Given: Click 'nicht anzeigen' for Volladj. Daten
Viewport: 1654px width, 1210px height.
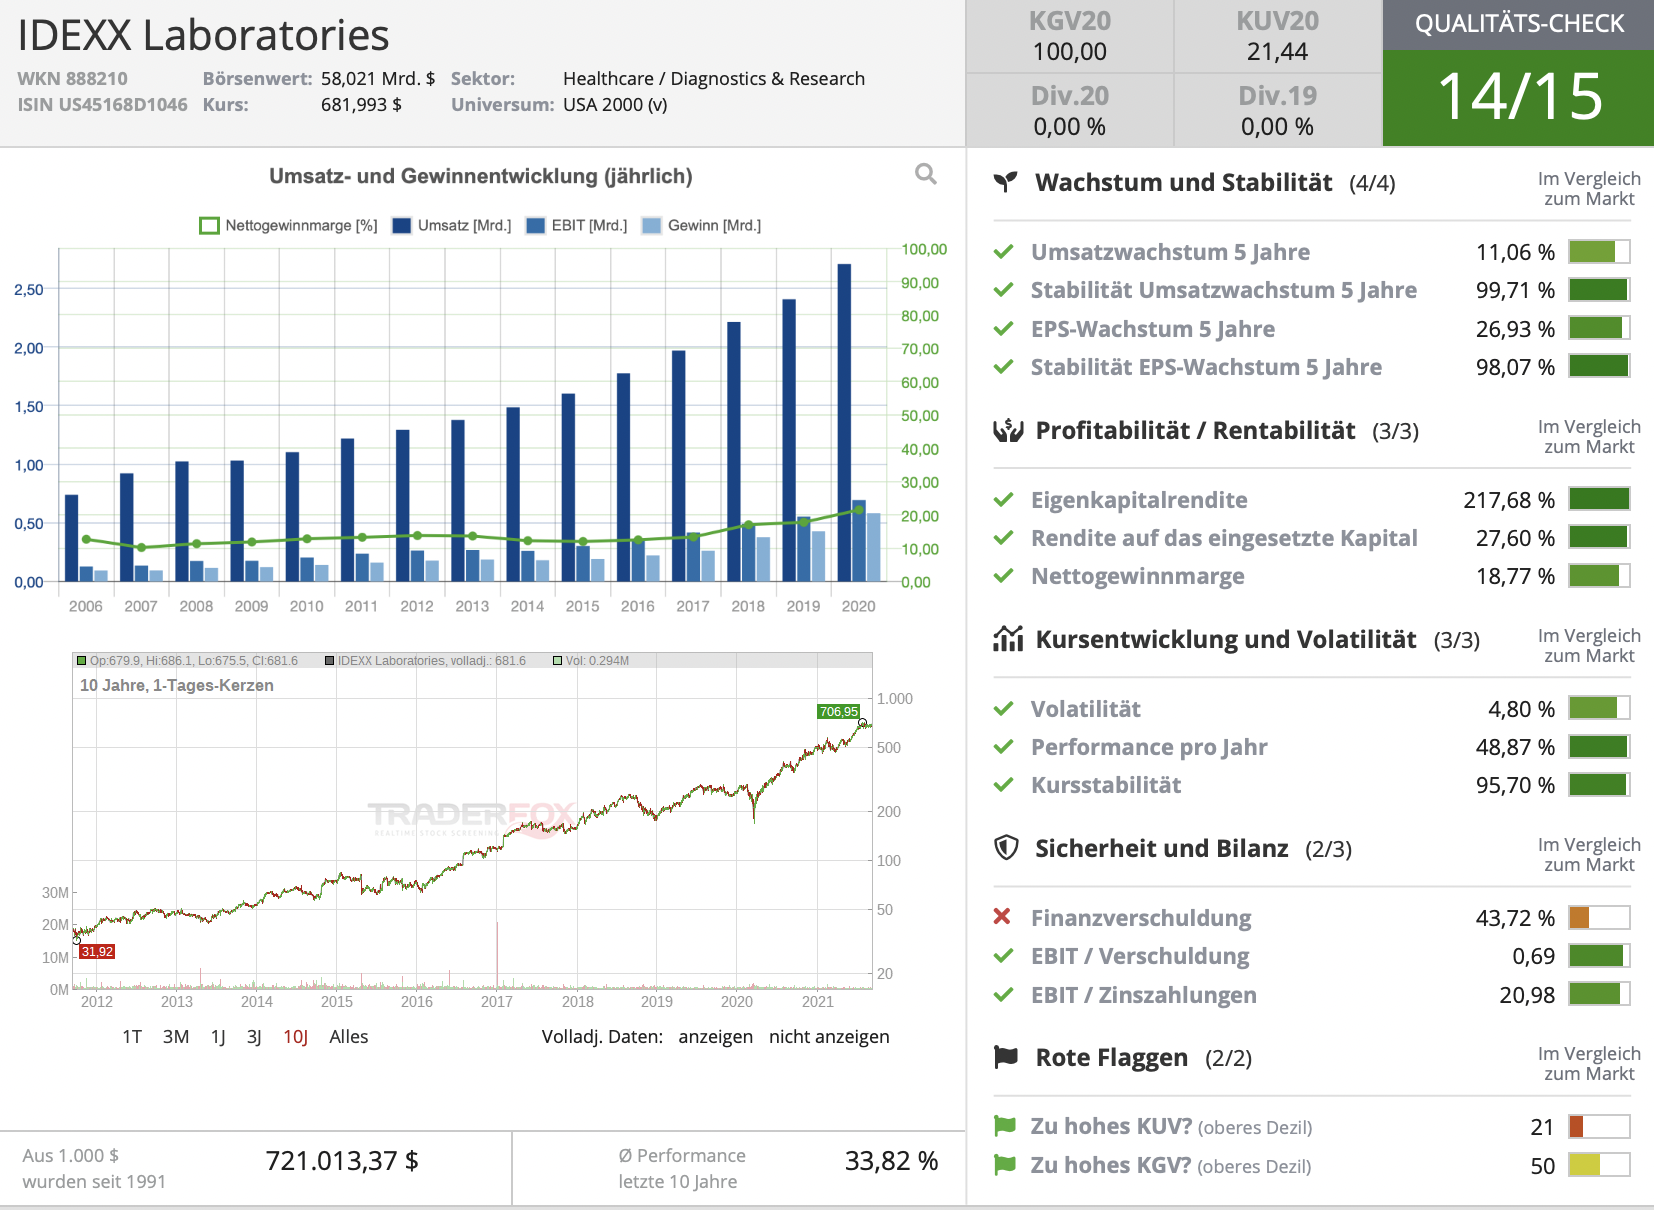Looking at the screenshot, I should coord(829,1037).
